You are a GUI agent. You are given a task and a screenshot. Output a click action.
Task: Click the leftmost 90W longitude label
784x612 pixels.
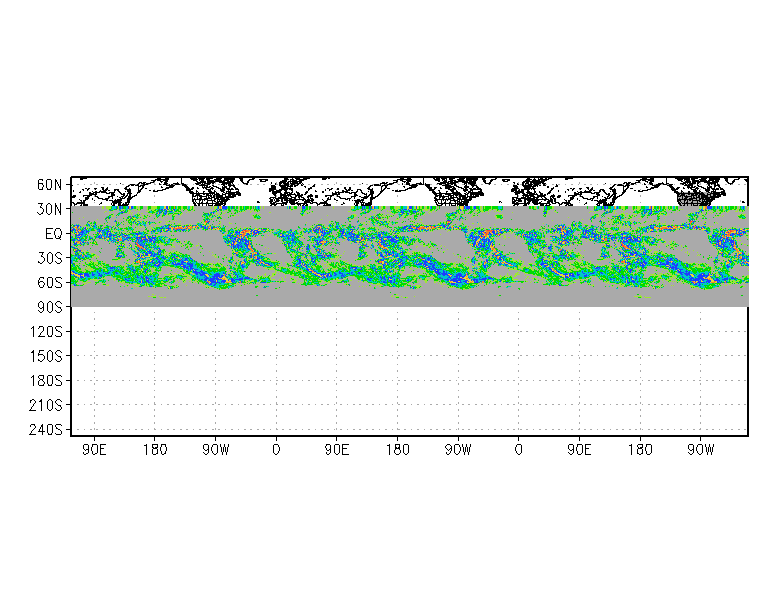click(216, 450)
